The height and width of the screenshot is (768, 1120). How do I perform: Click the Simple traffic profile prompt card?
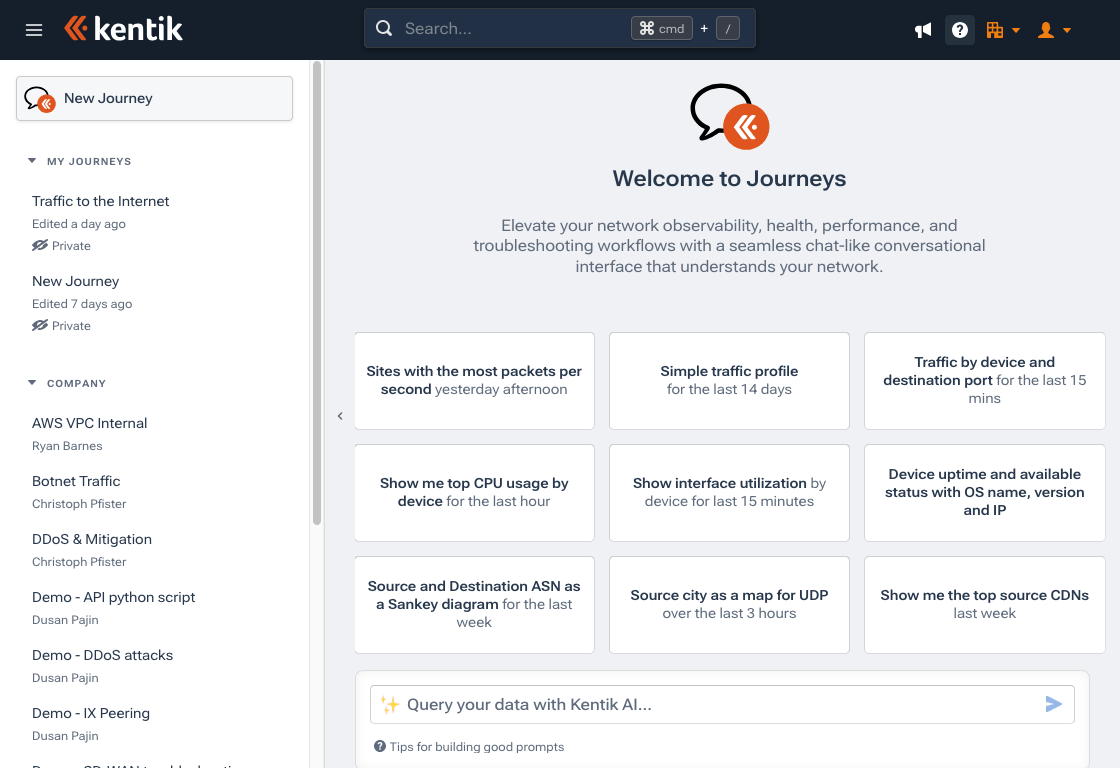pos(729,380)
